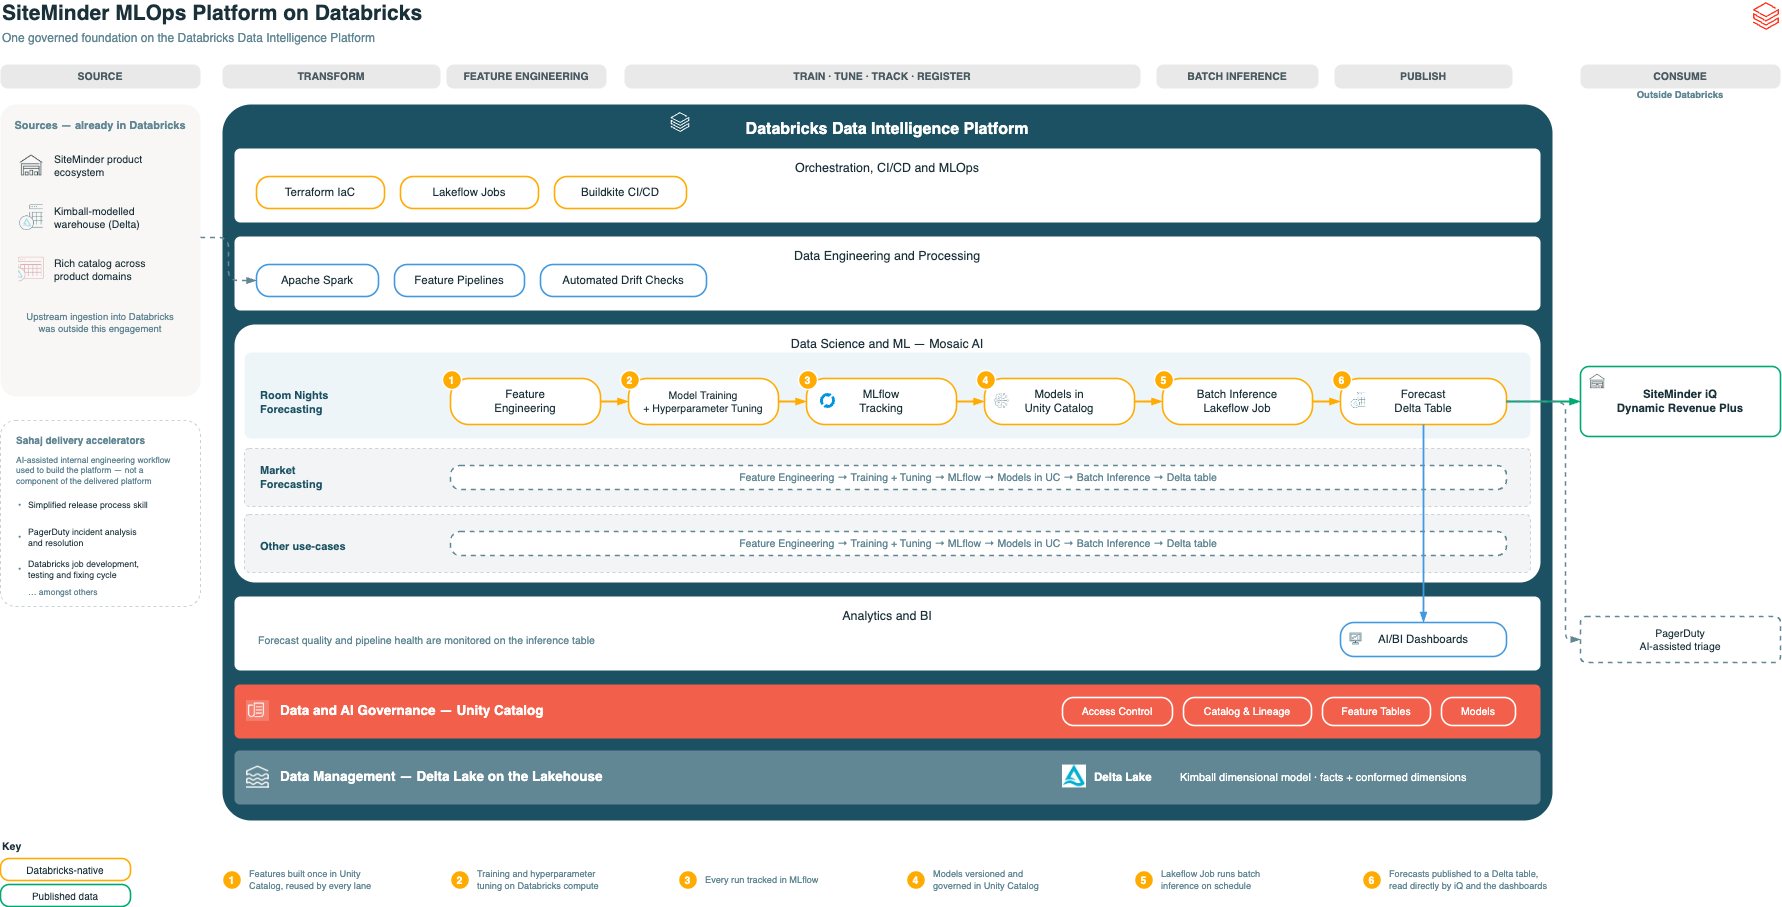1782x907 pixels.
Task: Click the Rich catalog across product domains icon
Action: [31, 269]
